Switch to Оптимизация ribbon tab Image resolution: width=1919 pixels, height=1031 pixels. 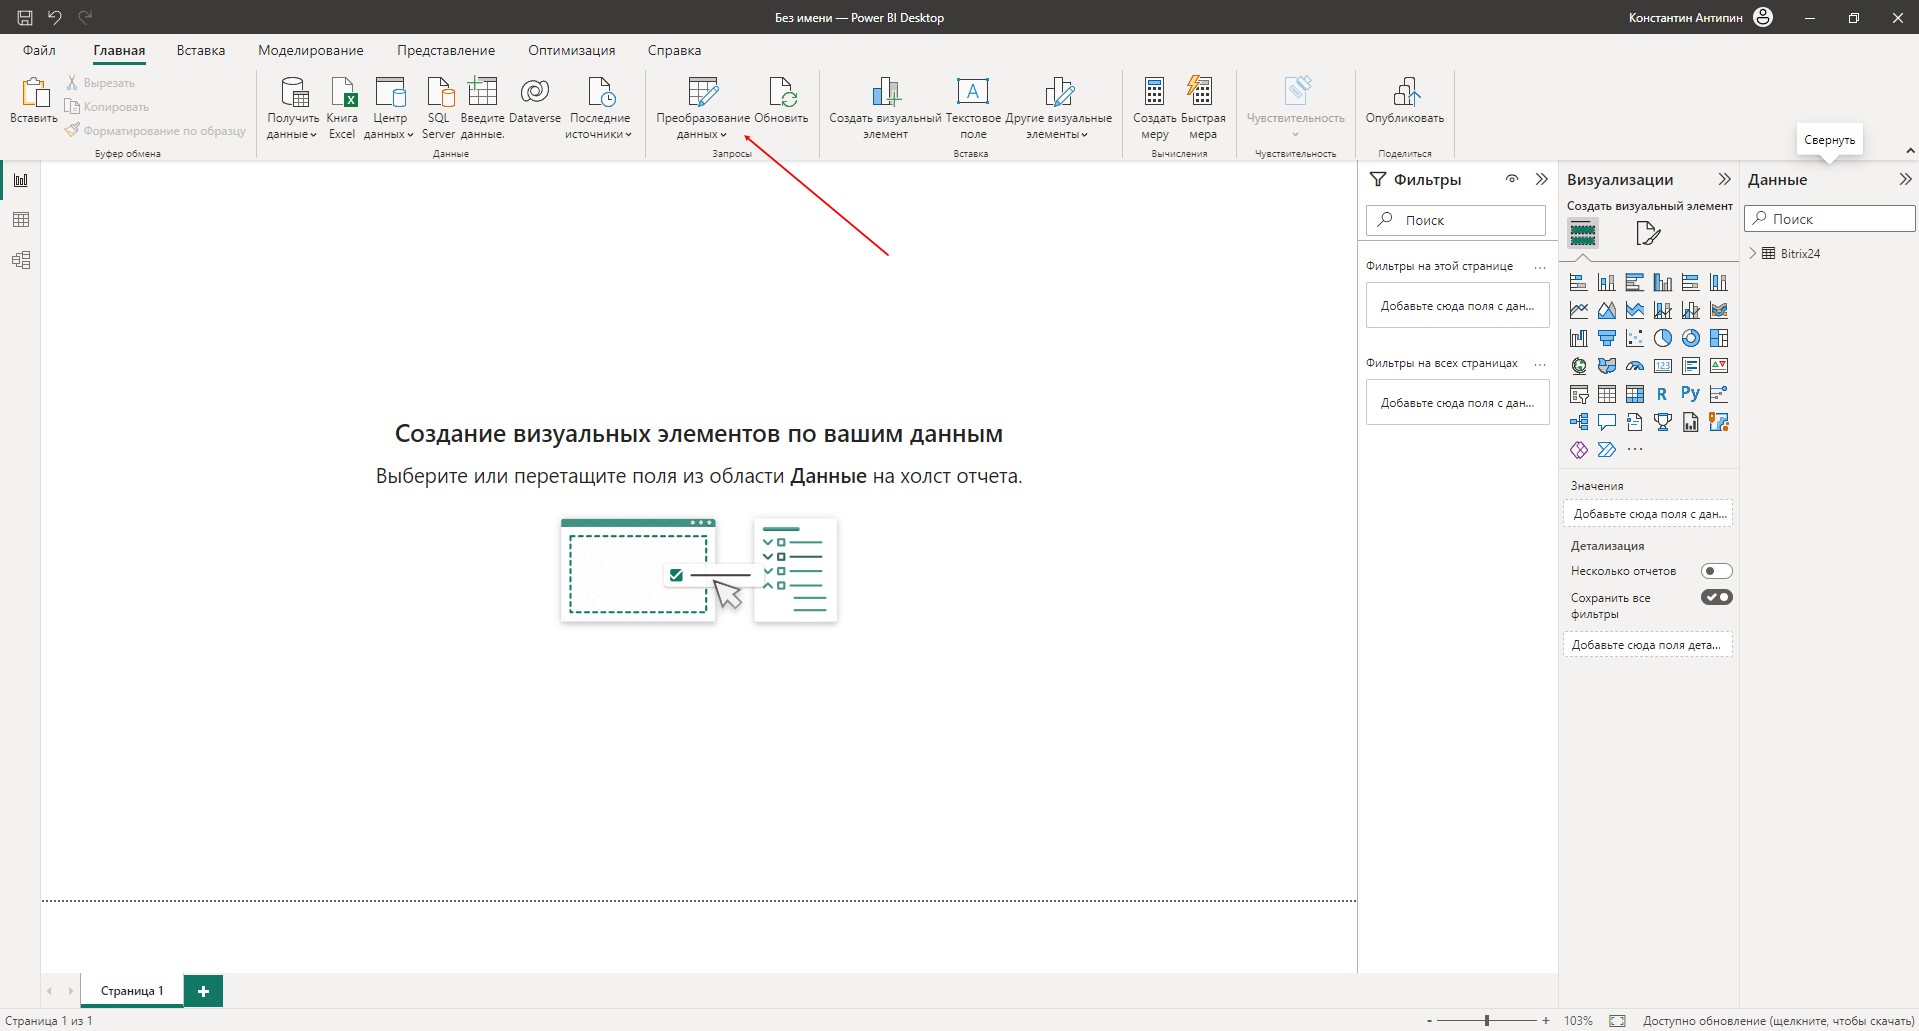click(x=572, y=50)
